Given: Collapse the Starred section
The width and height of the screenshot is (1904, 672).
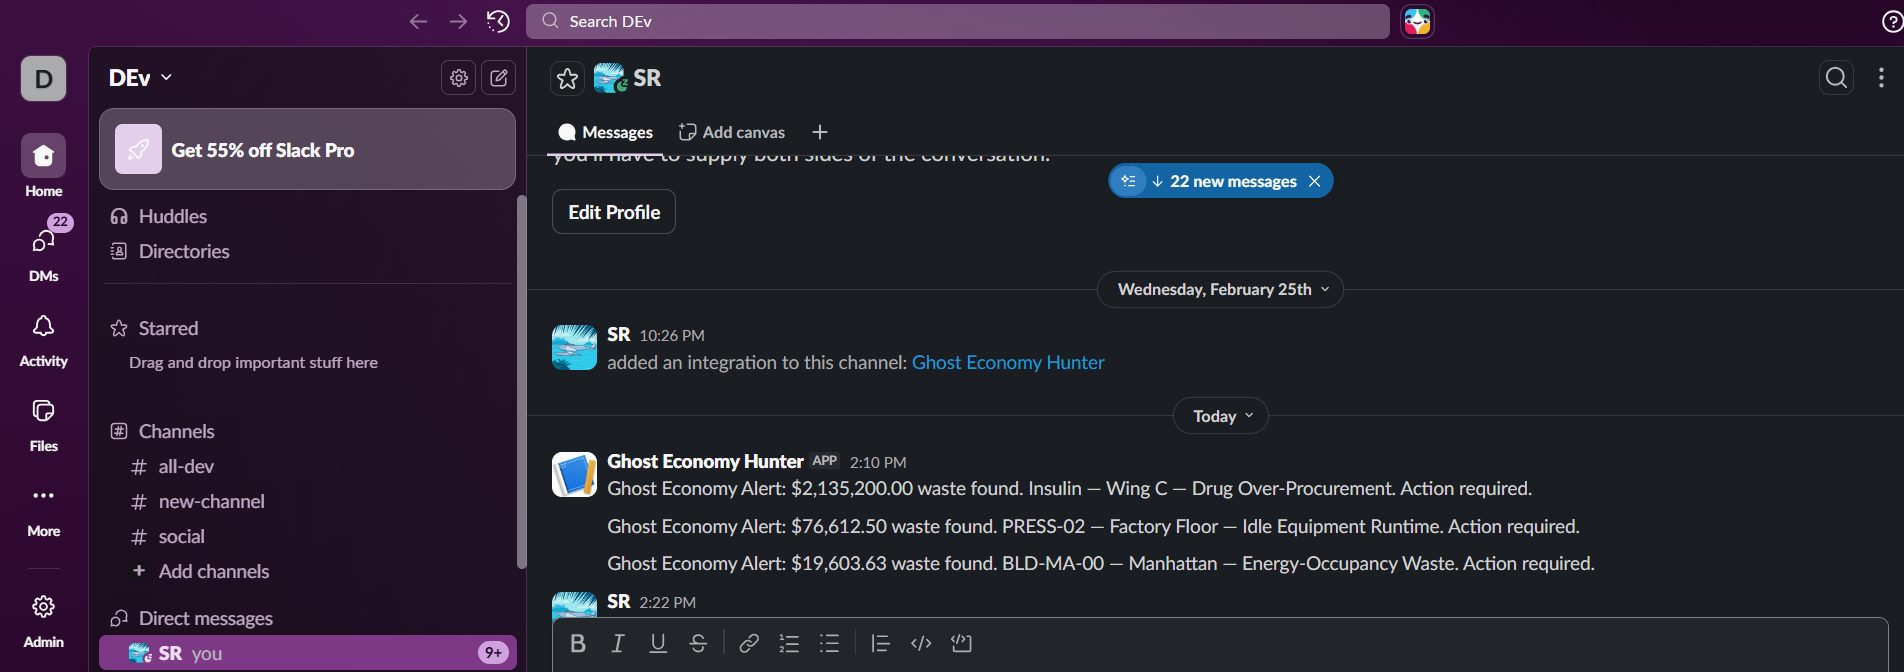Looking at the screenshot, I should (x=168, y=328).
